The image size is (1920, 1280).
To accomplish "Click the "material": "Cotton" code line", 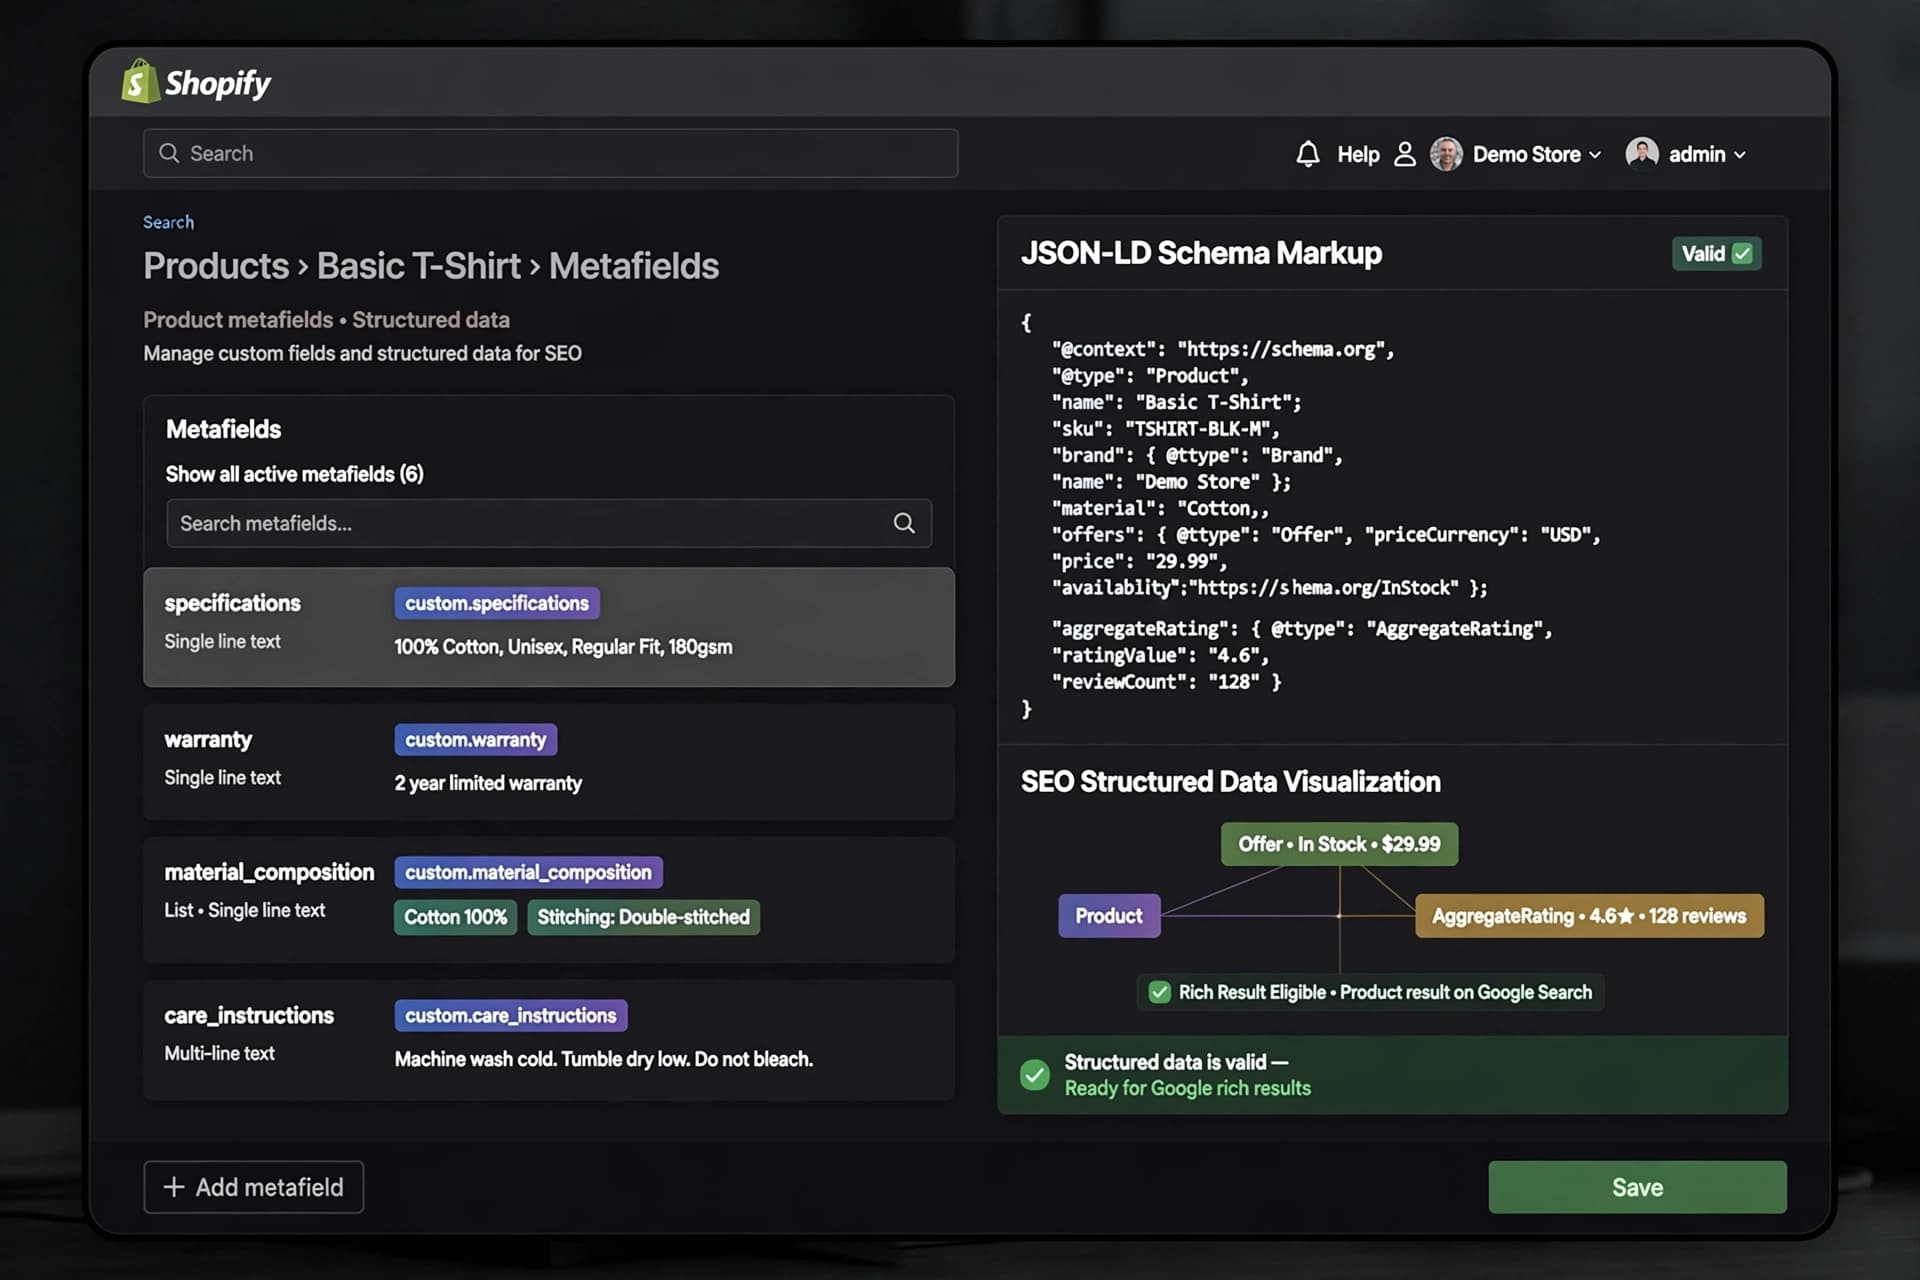I will 1160,508.
